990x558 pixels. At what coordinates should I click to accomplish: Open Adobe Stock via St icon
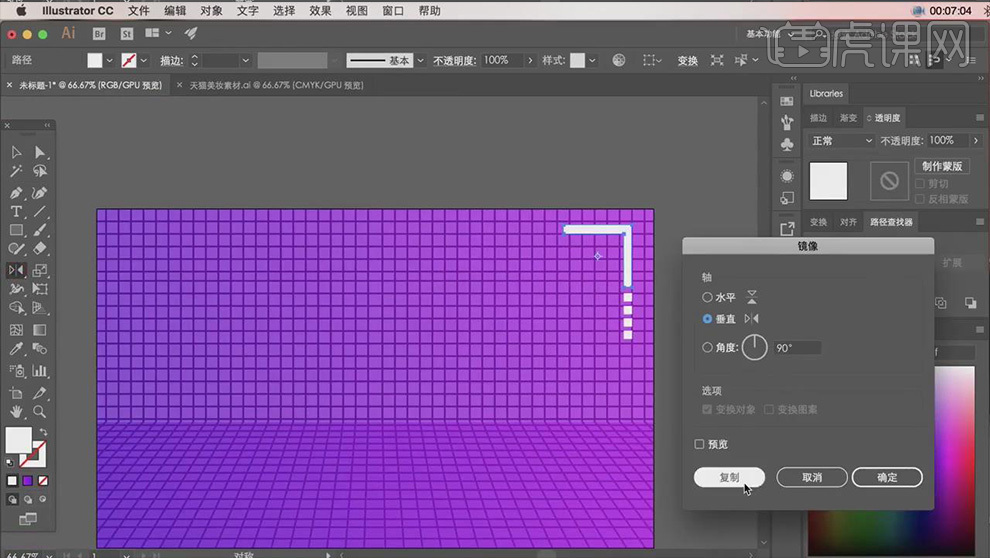127,33
